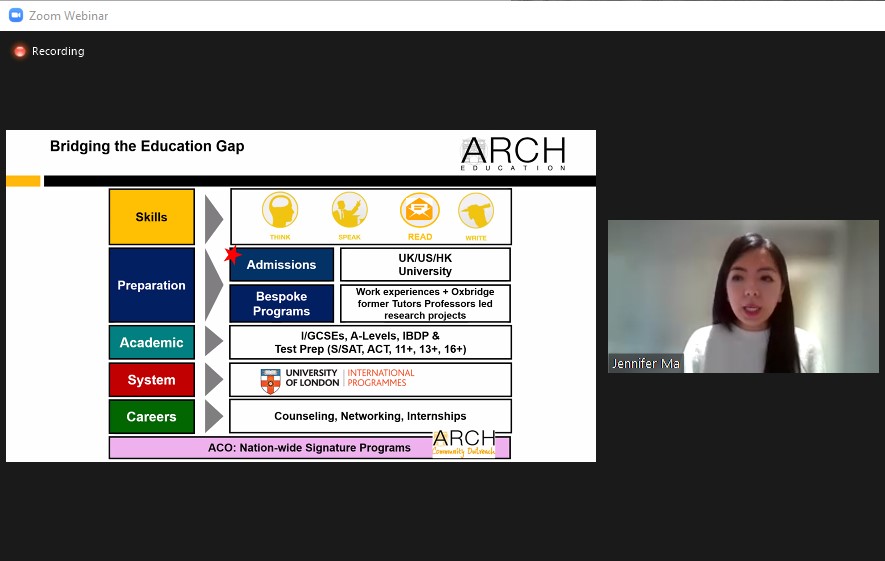Click the gray arrow next to Academic
The image size is (885, 561).
214,341
